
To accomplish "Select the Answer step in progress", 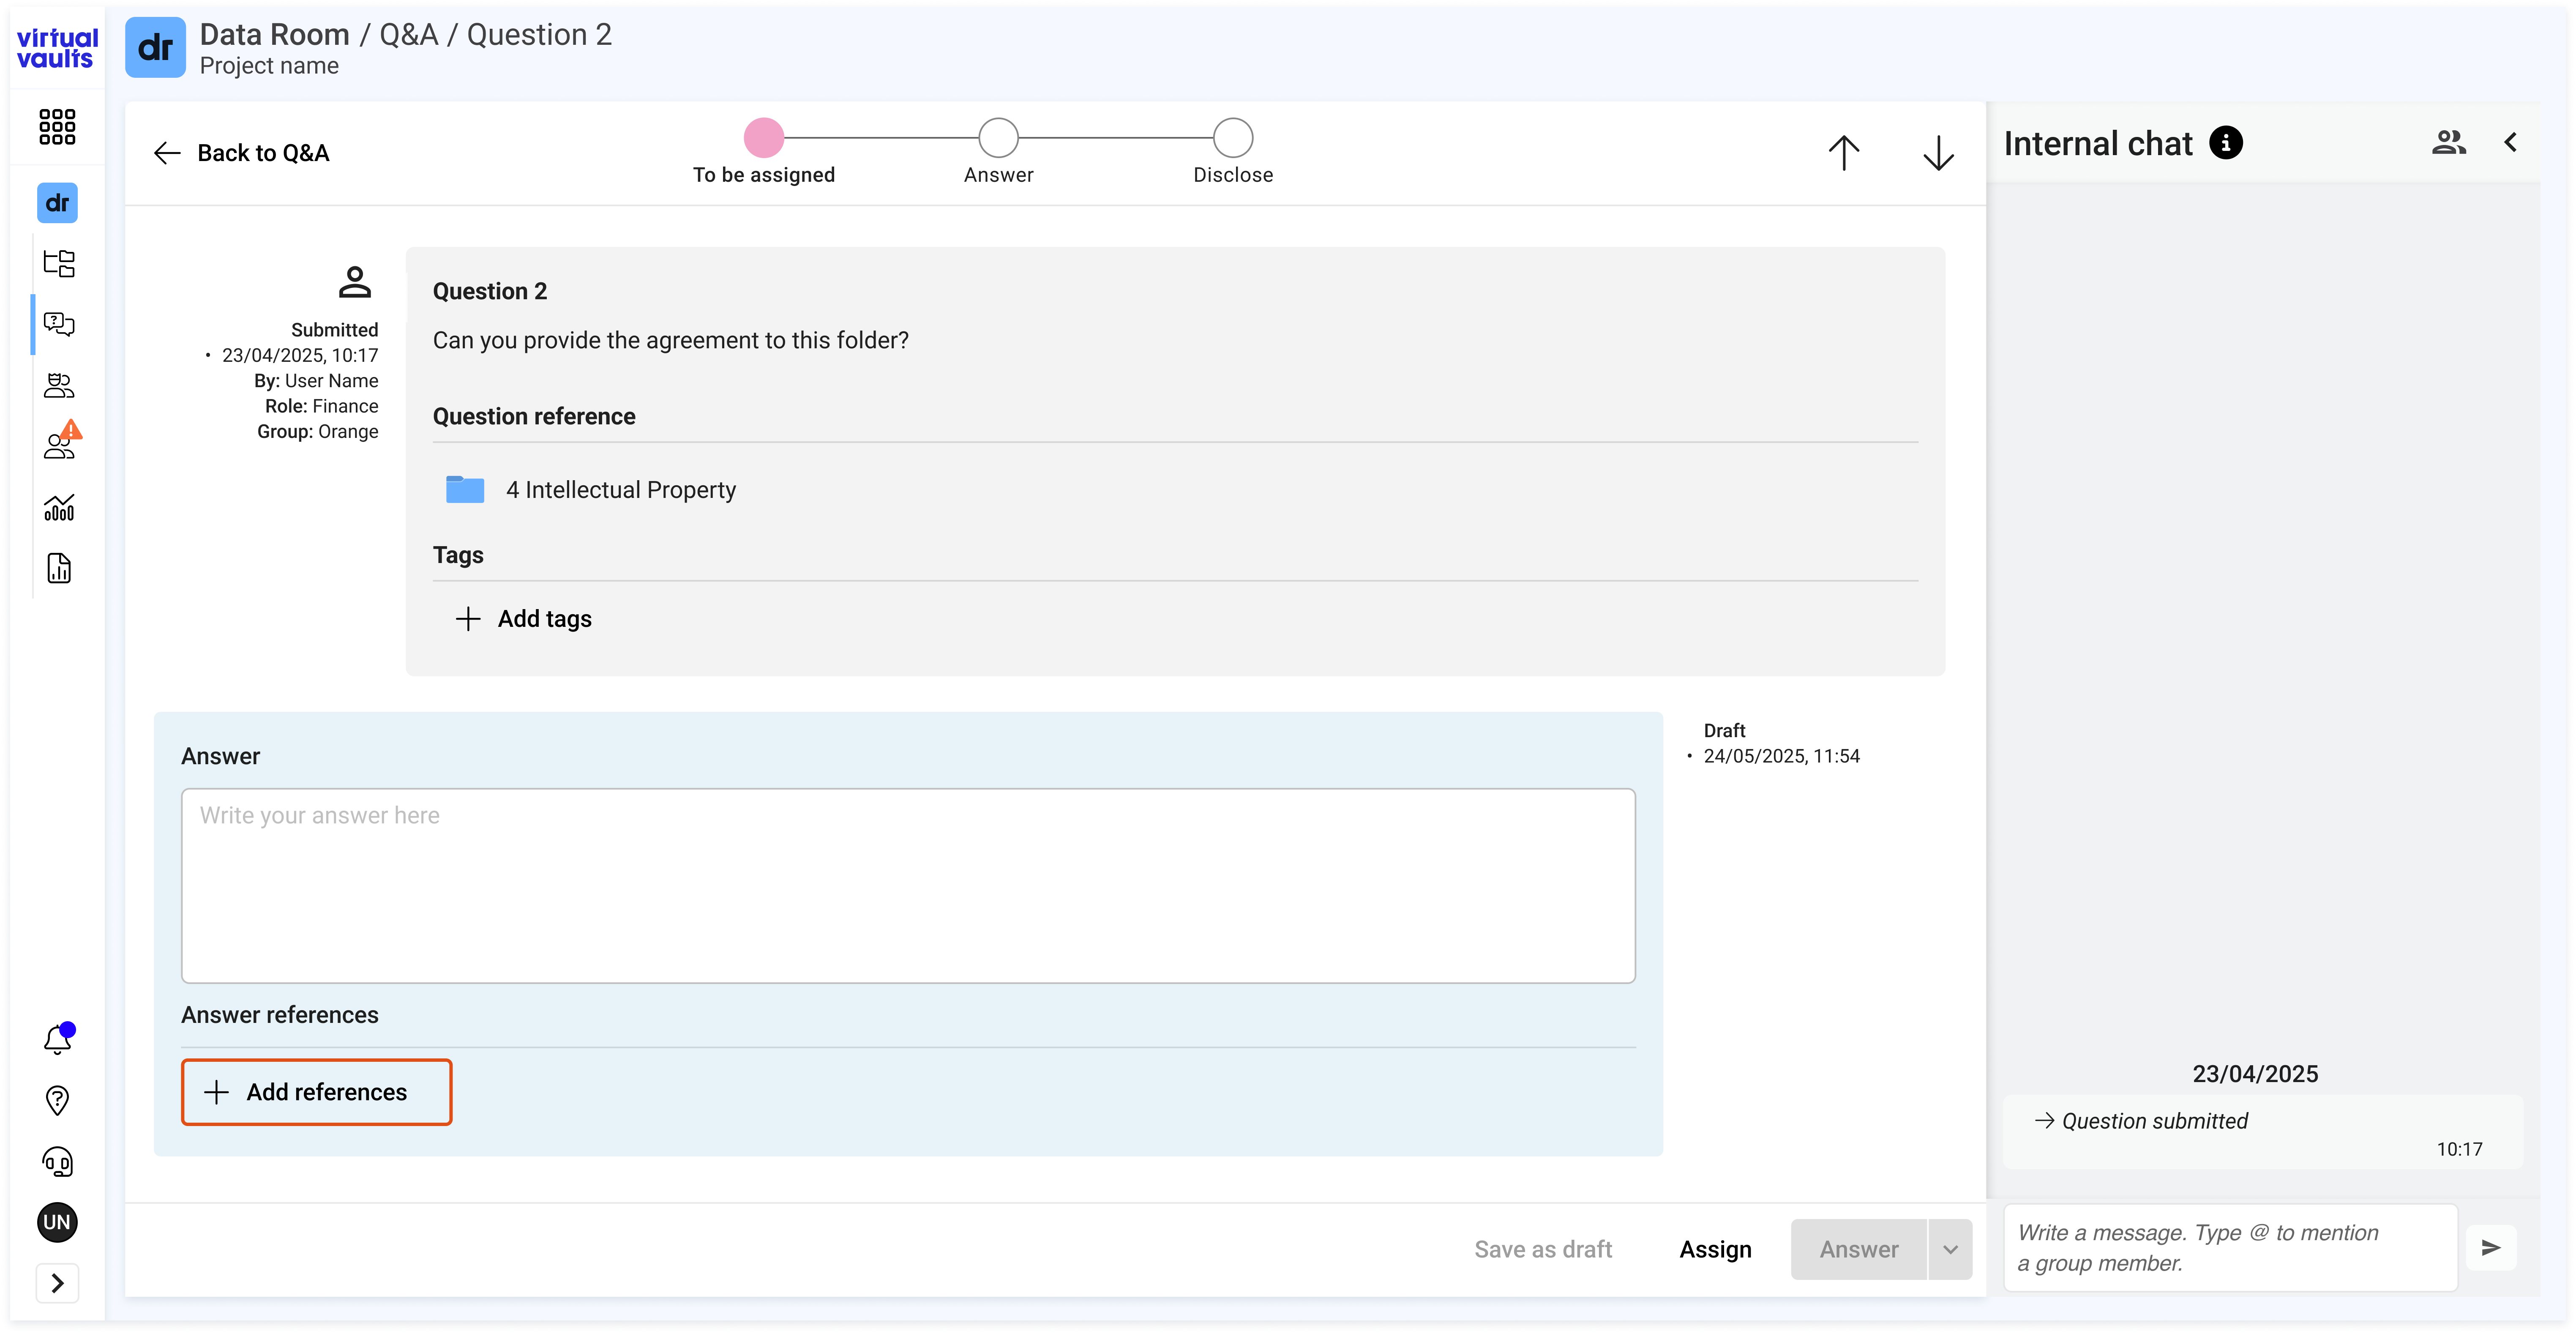I will tap(998, 152).
